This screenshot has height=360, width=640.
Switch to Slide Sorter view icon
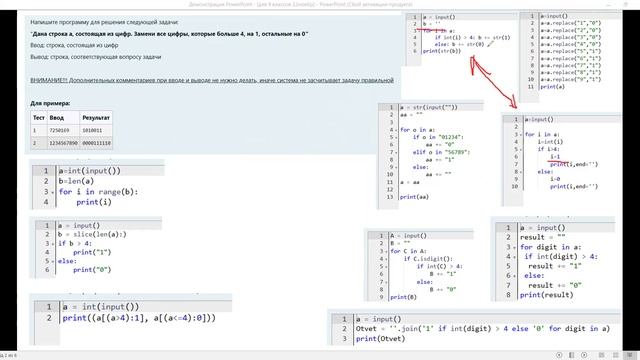pos(616,356)
